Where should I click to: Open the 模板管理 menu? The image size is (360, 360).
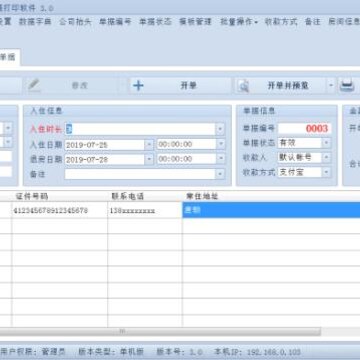click(x=195, y=22)
